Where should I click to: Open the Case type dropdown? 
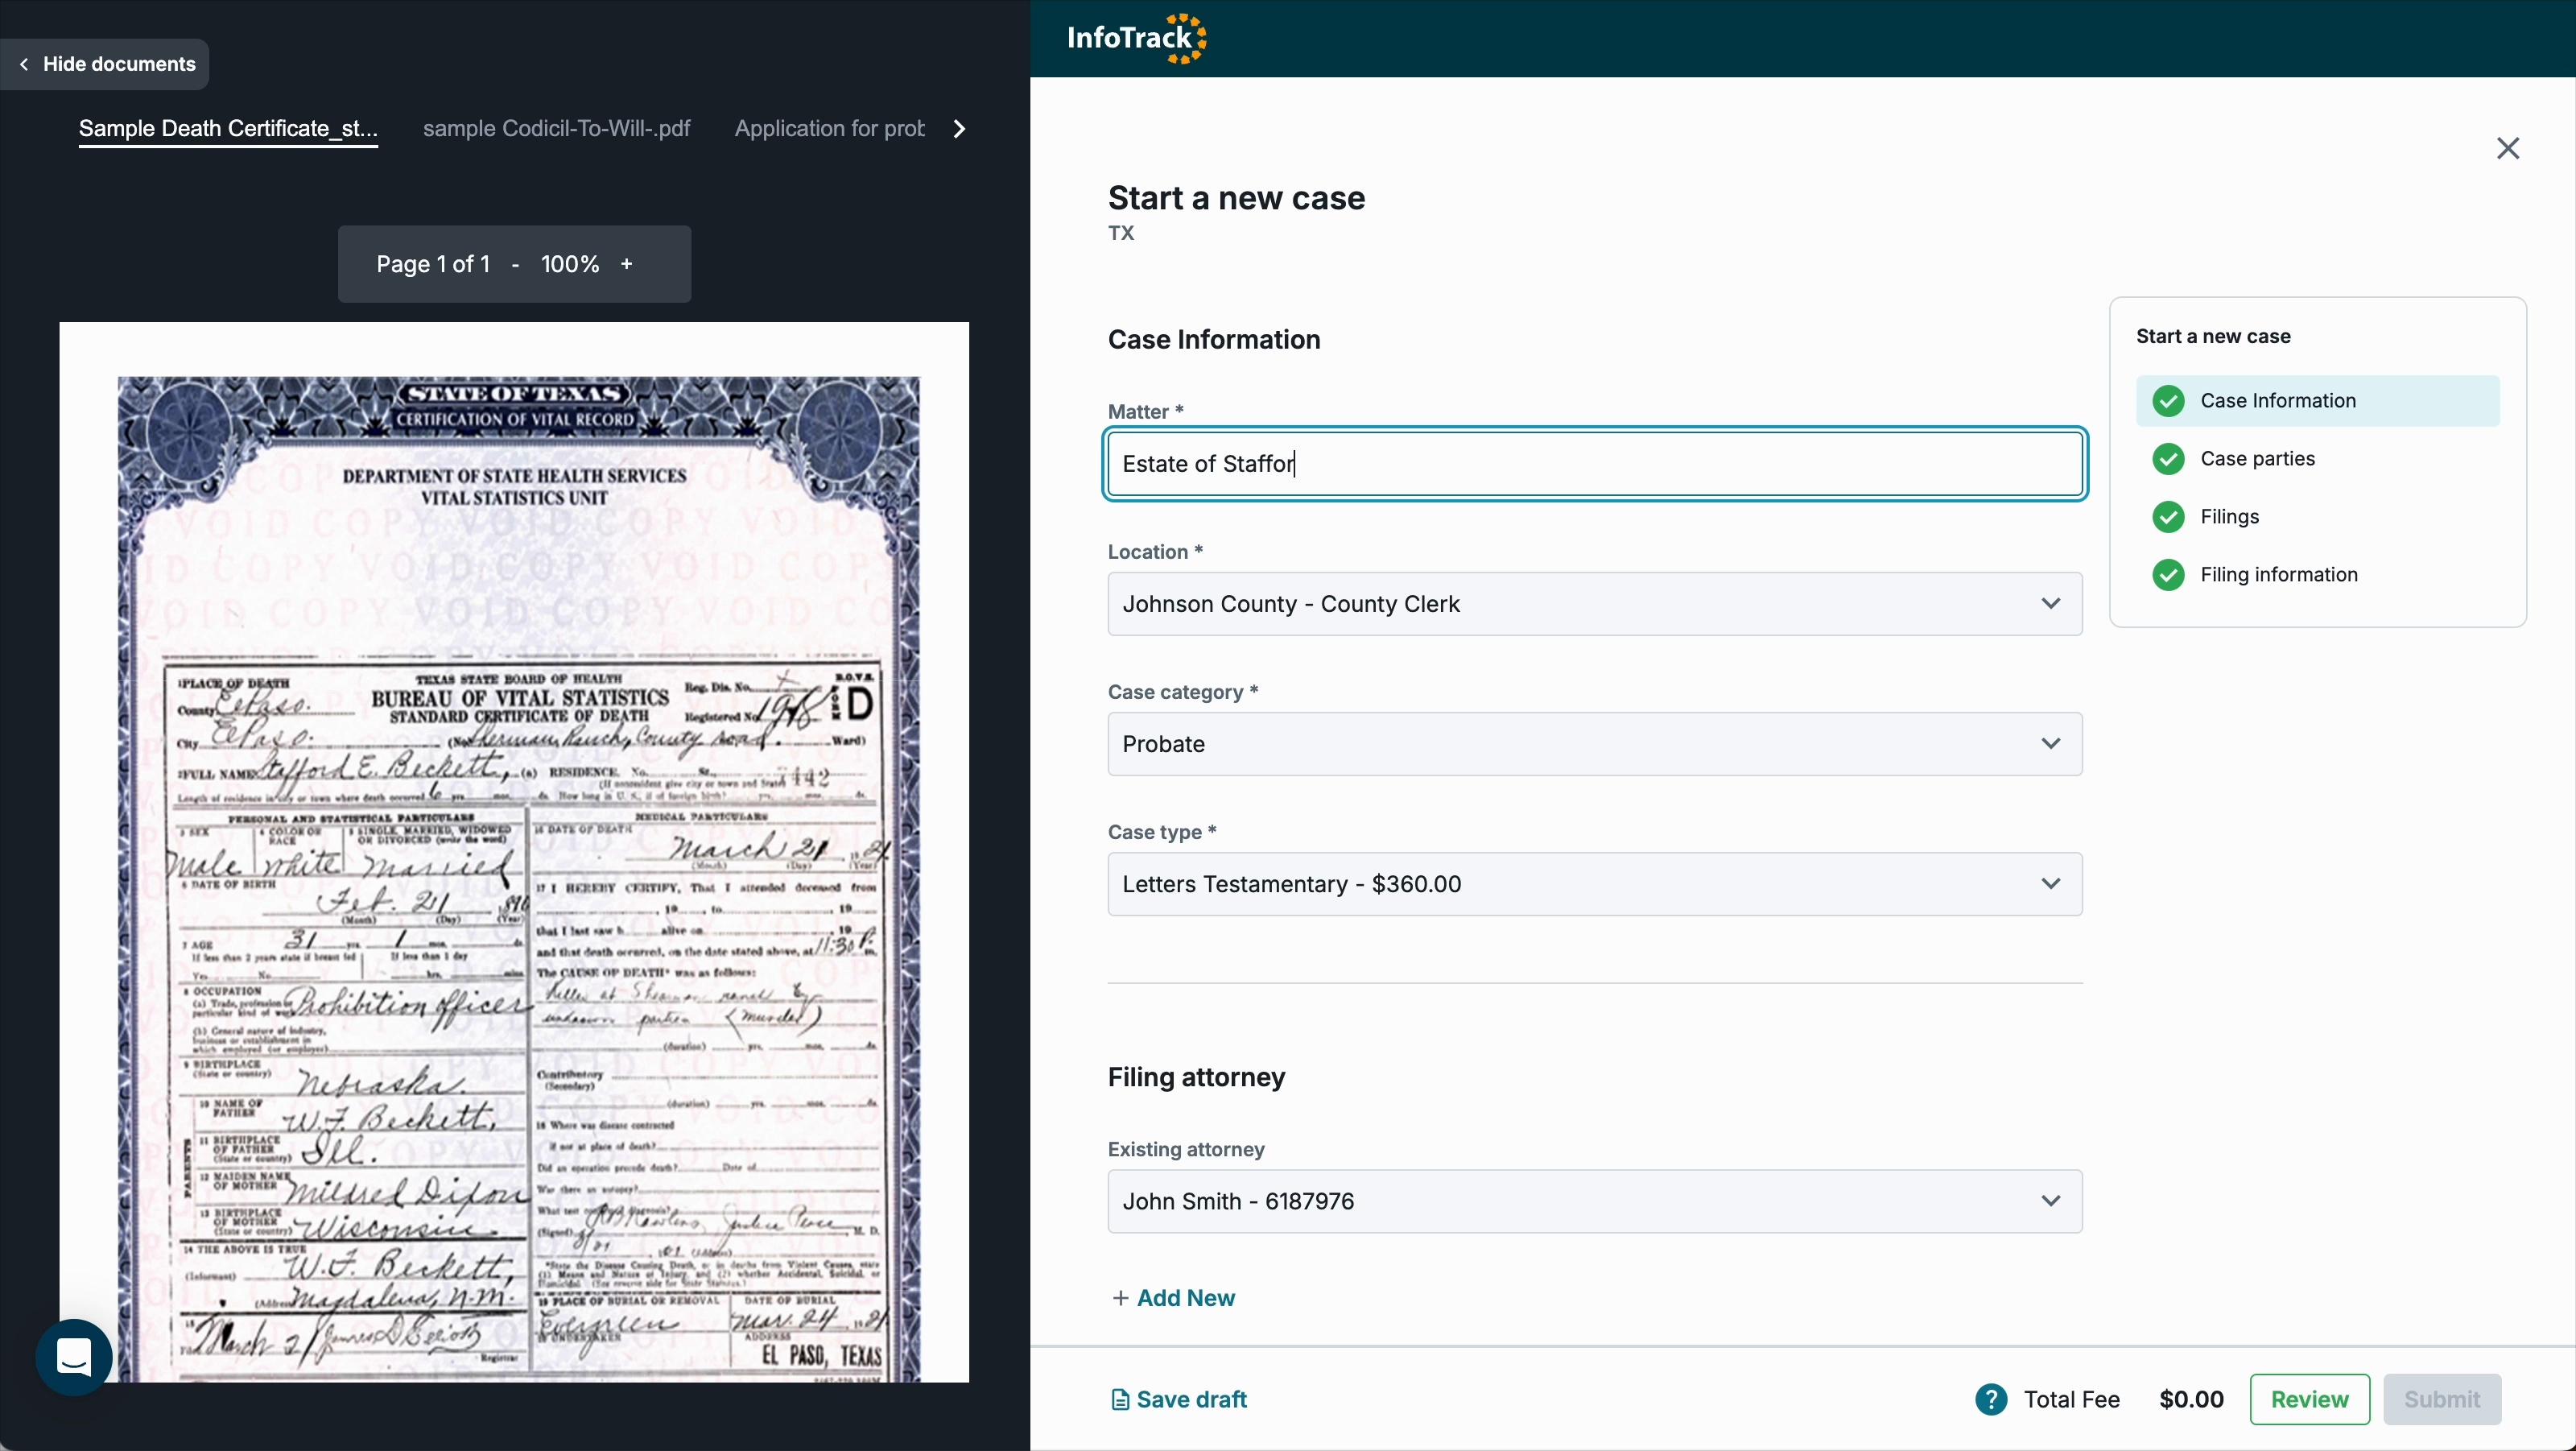[2050, 884]
